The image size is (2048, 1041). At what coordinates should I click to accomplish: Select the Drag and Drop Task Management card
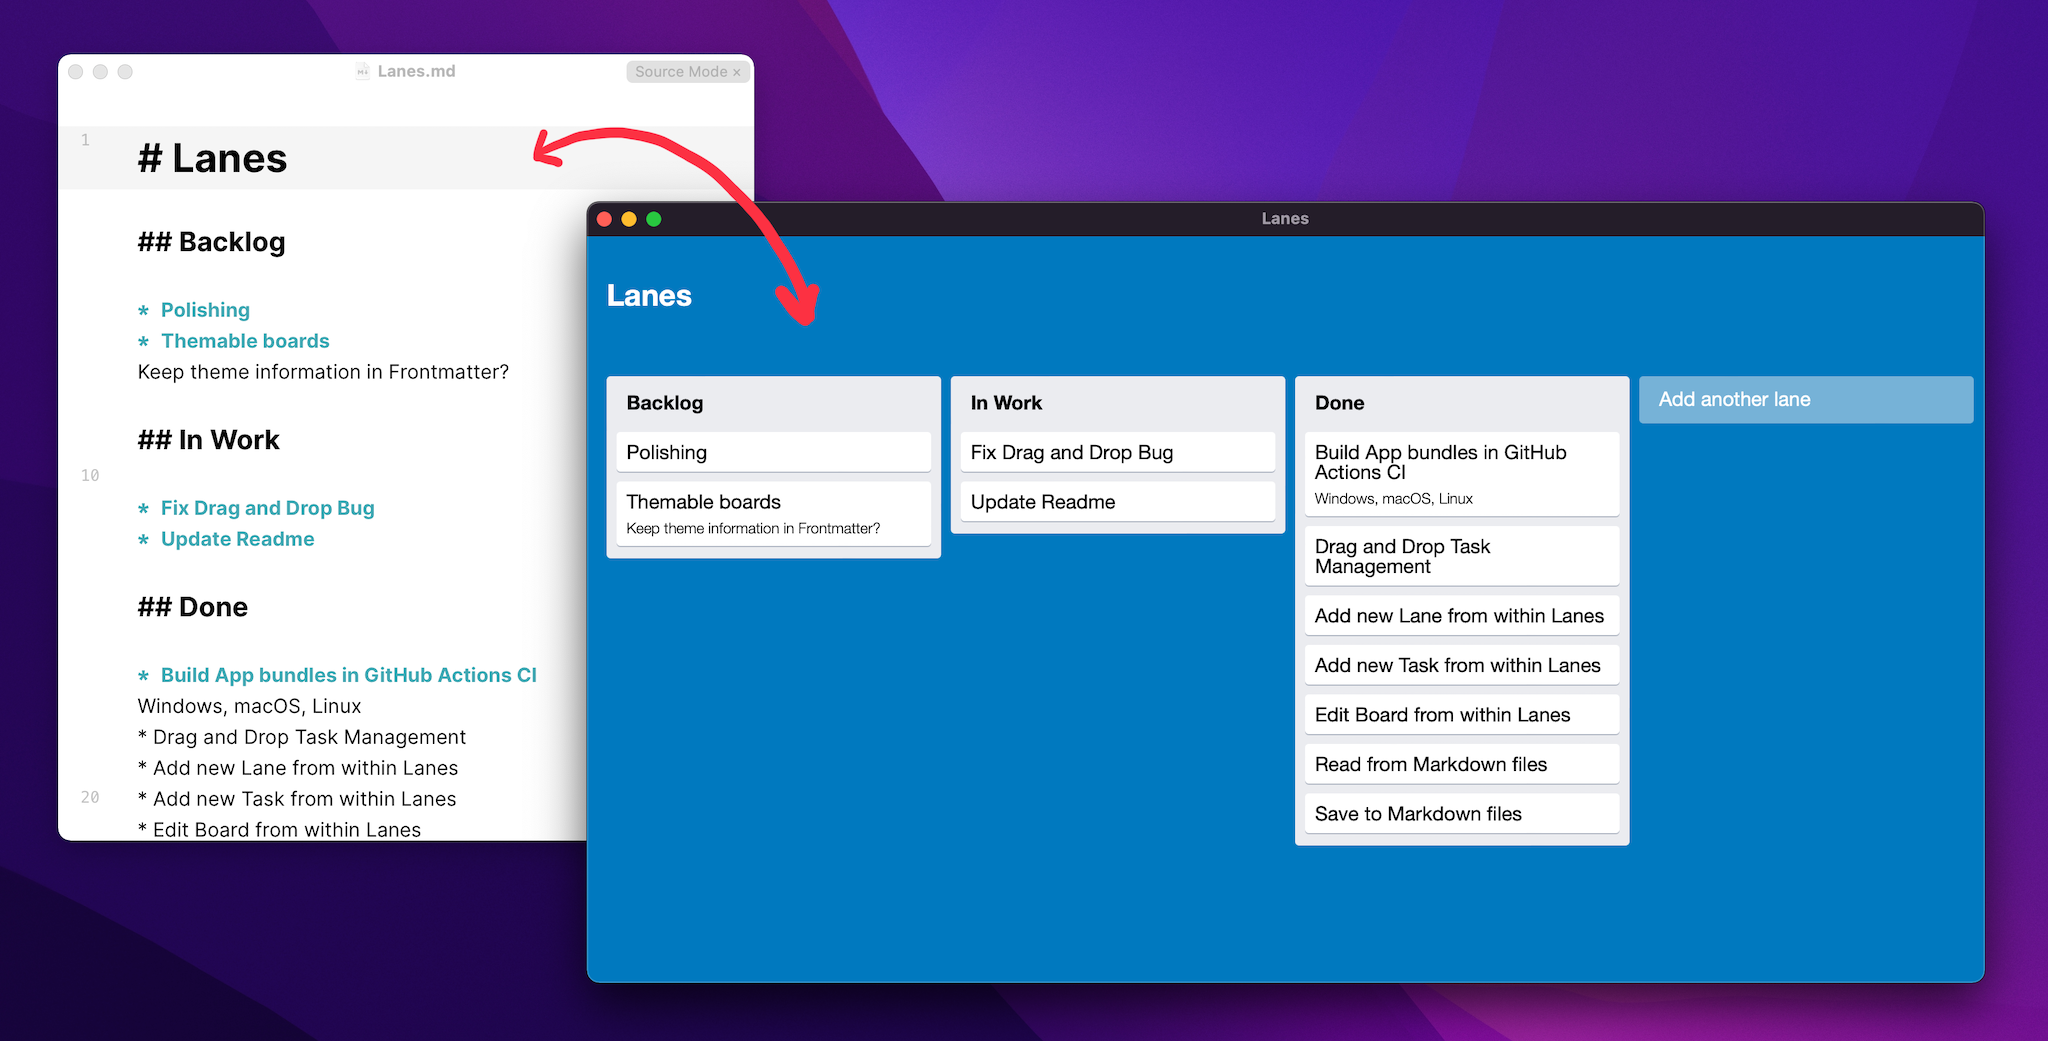[x=1461, y=556]
